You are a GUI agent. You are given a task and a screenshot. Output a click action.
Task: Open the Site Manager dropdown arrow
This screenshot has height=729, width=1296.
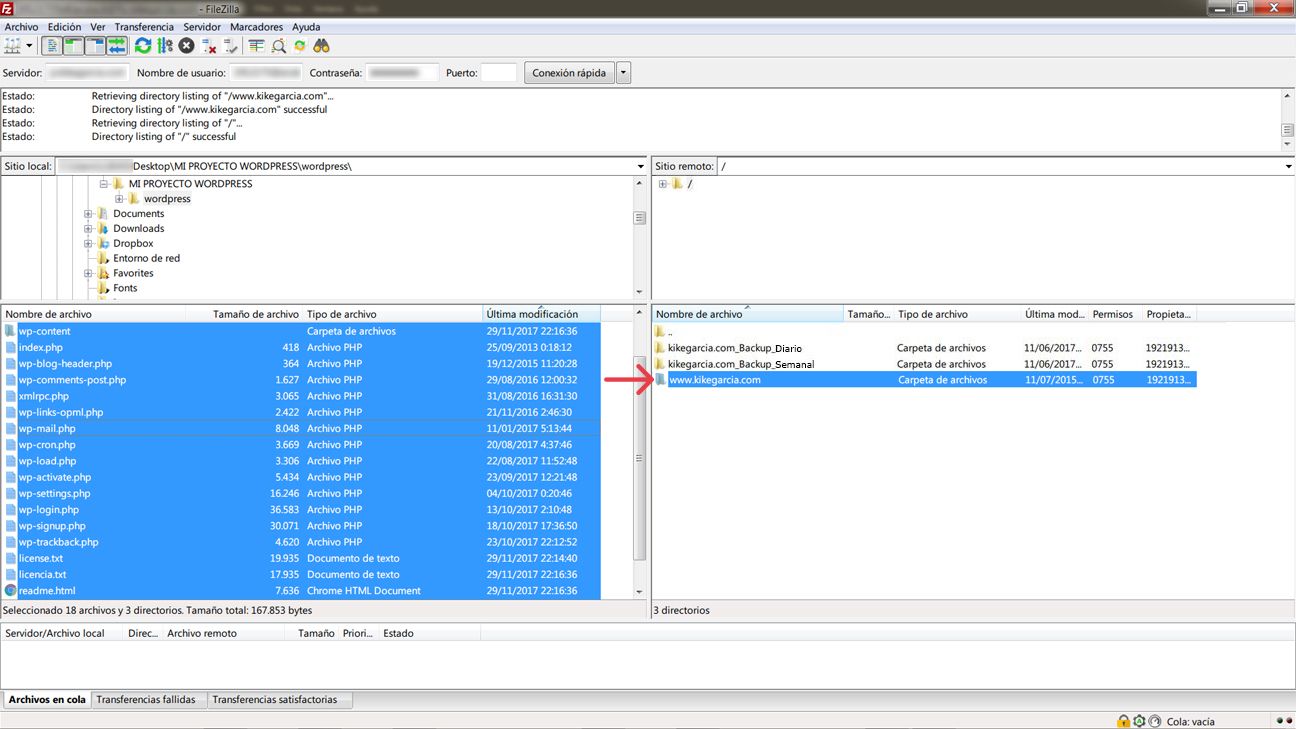(29, 46)
